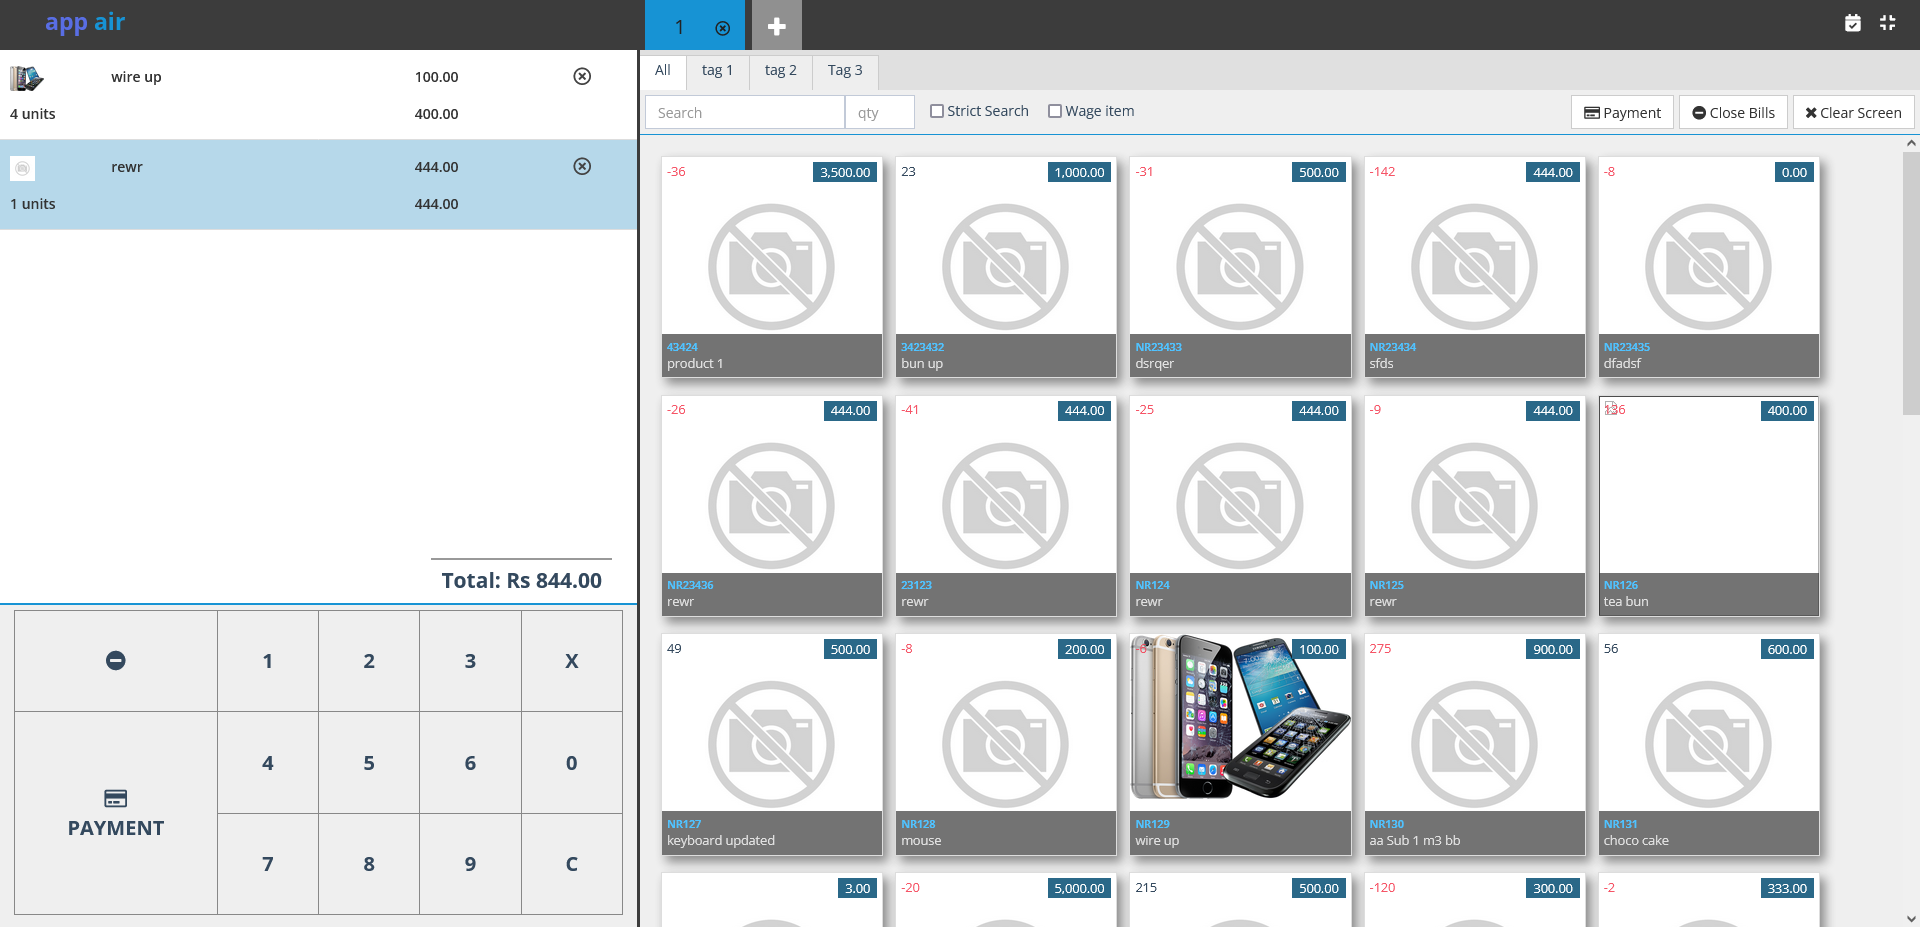Enable the Strict Search checkbox
Viewport: 1920px width, 927px height.
click(x=937, y=110)
